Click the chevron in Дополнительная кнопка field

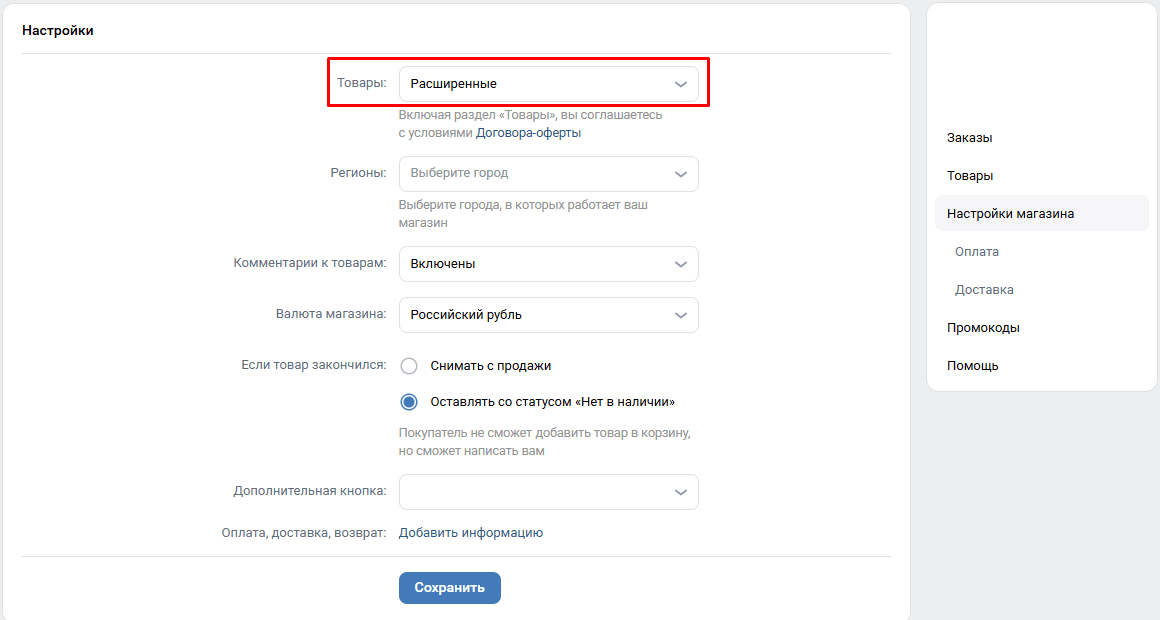681,492
